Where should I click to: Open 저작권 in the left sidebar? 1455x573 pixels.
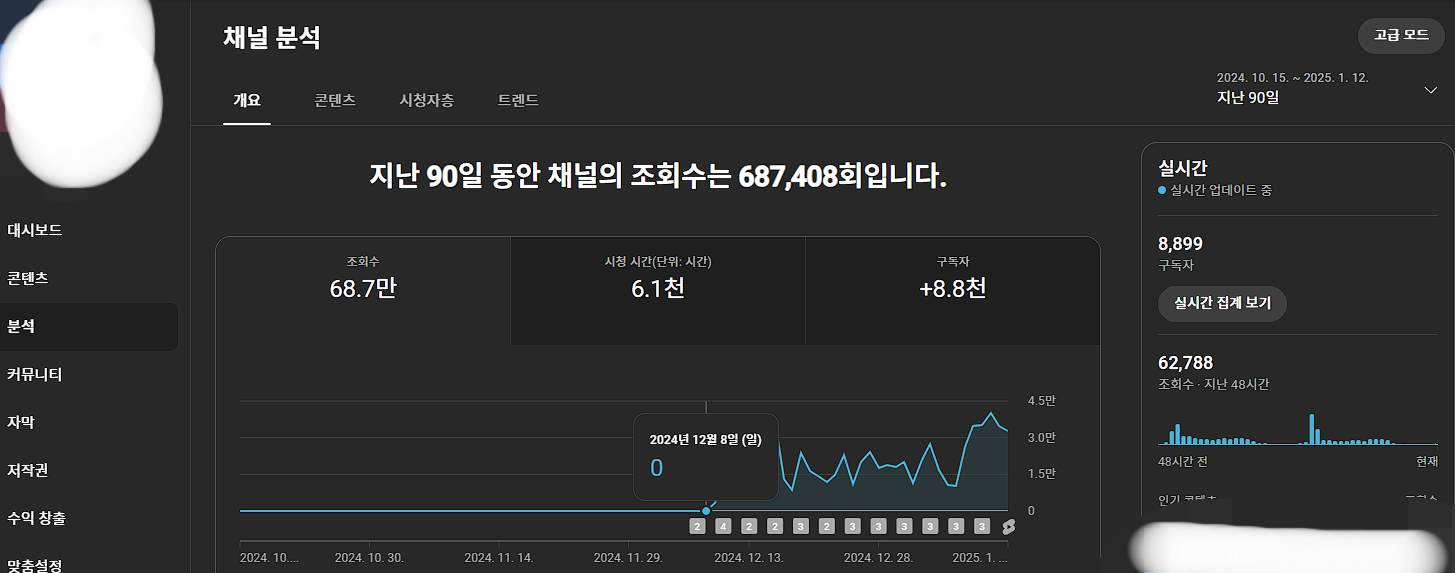pos(28,470)
